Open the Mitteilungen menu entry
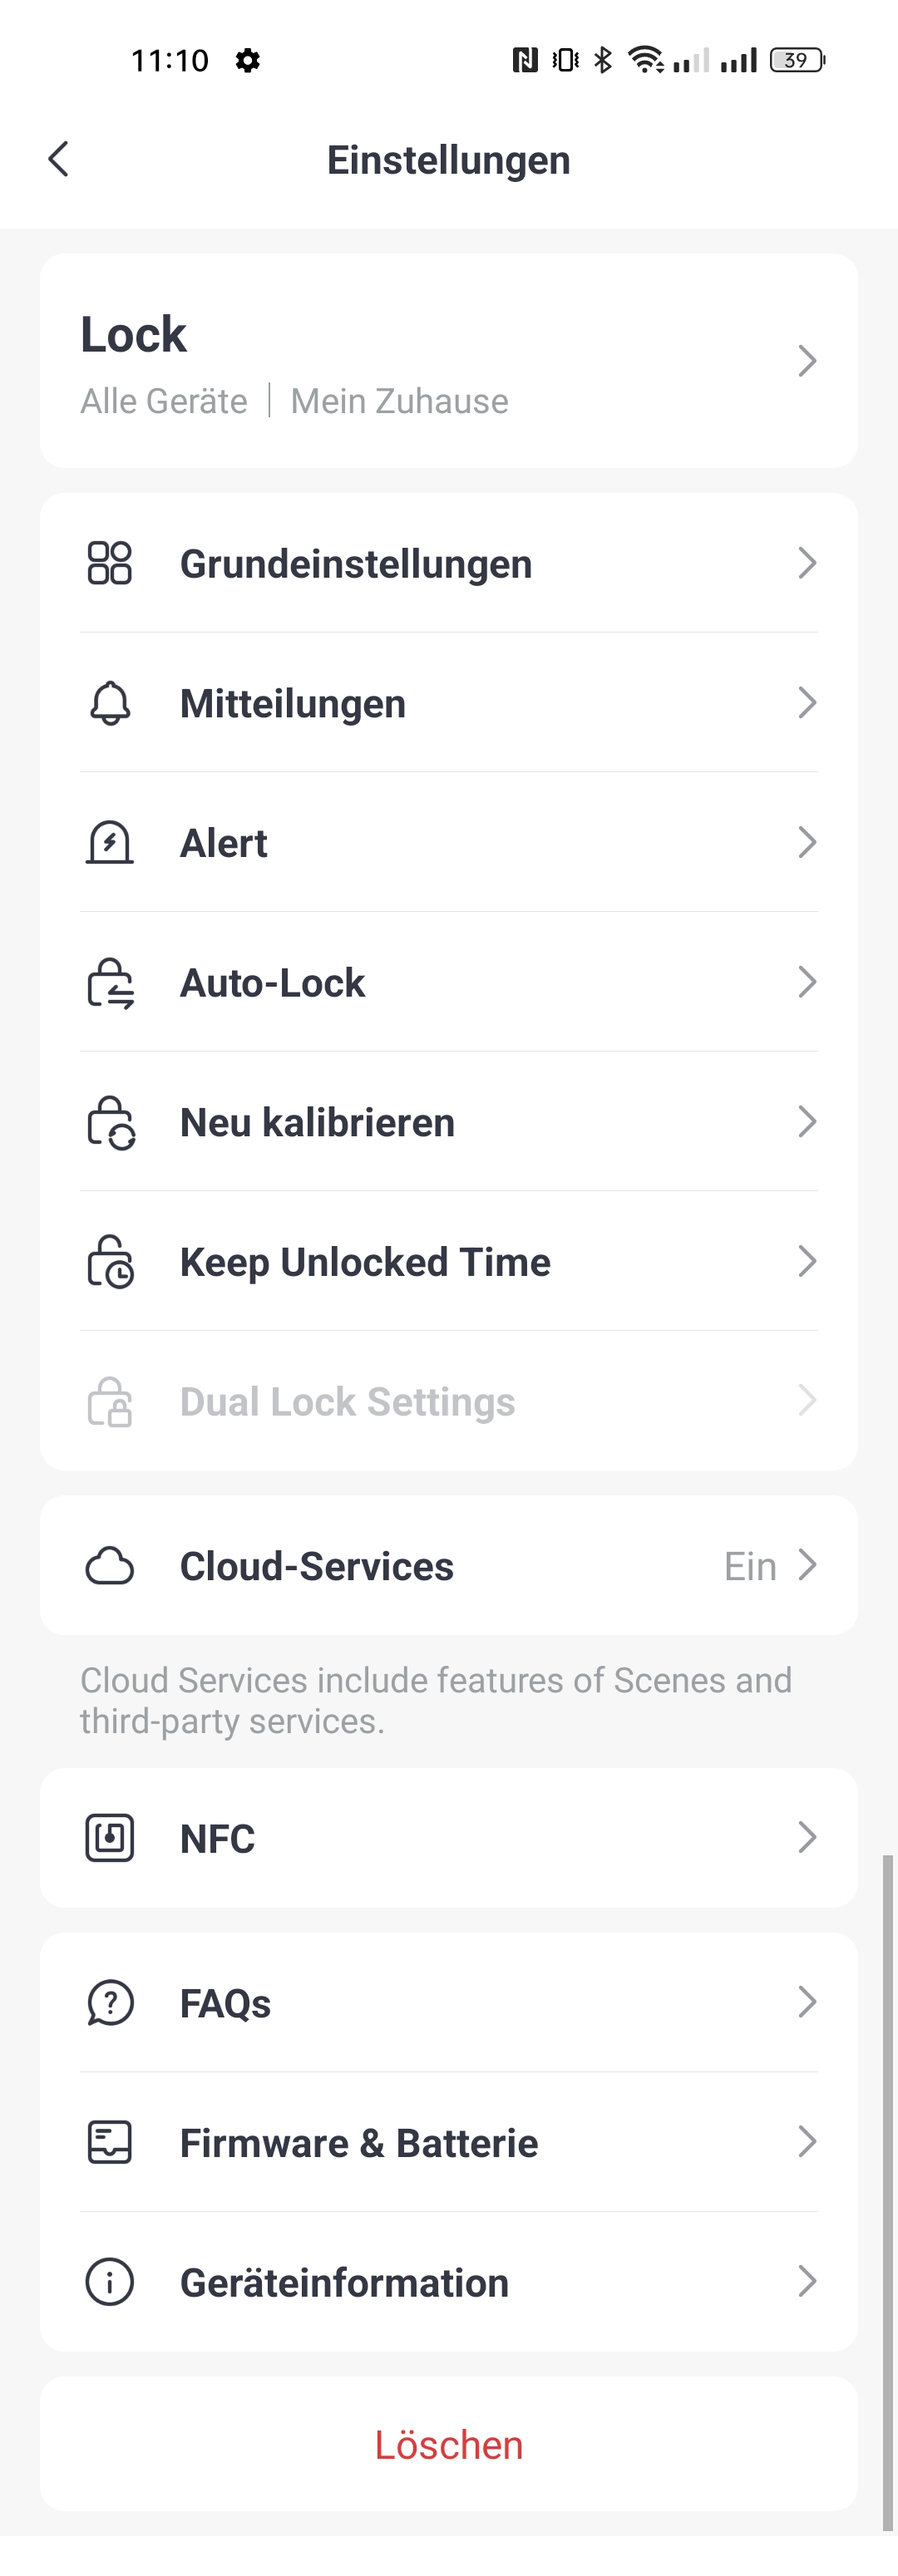898x2576 pixels. click(449, 702)
